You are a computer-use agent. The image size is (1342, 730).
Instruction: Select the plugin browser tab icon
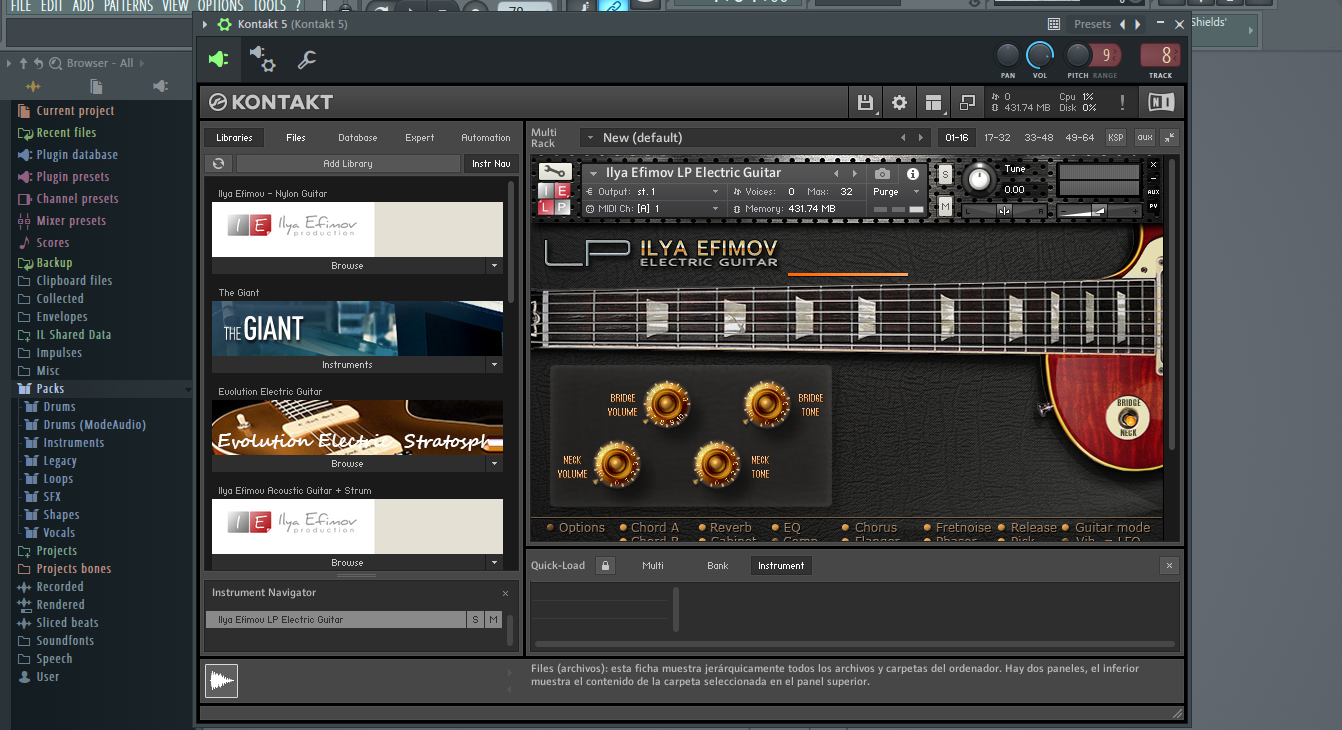click(x=160, y=87)
